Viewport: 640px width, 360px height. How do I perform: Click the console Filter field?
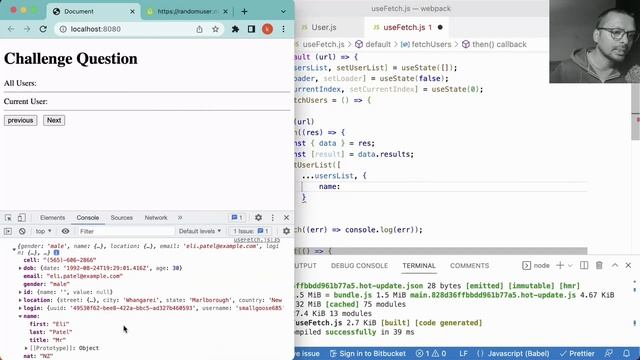tap(125, 231)
